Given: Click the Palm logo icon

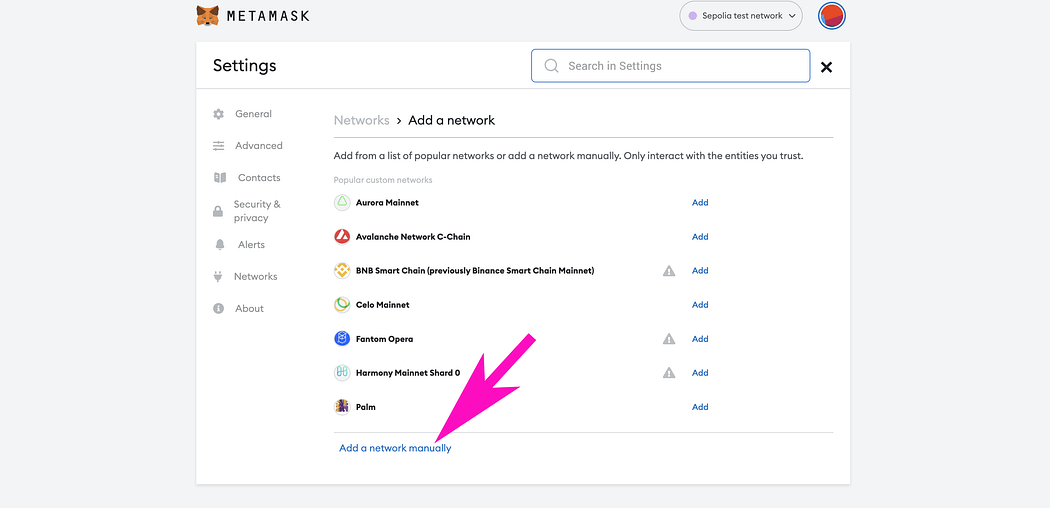Looking at the screenshot, I should point(342,407).
